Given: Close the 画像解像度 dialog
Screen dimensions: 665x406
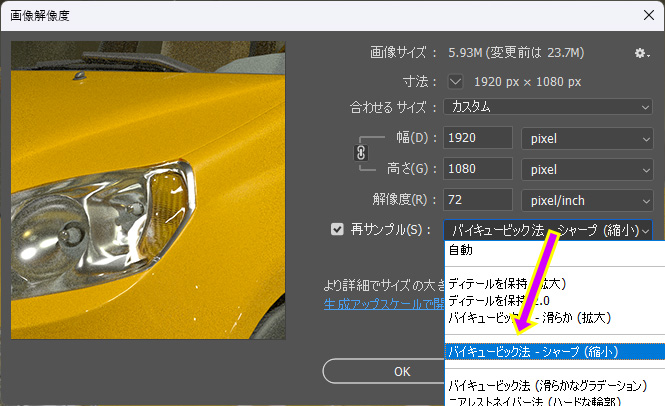Looking at the screenshot, I should 642,16.
